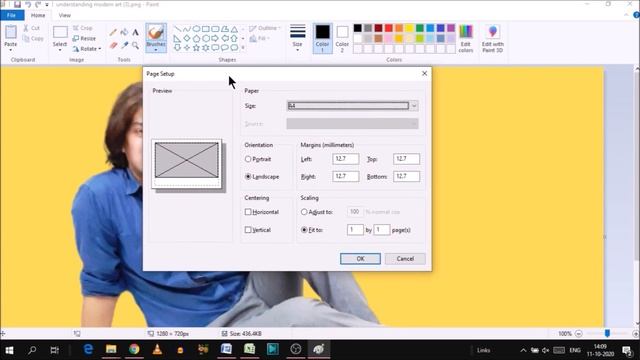This screenshot has height=360, width=640.
Task: Select the Text tool (letter A)
Action: (x=136, y=32)
